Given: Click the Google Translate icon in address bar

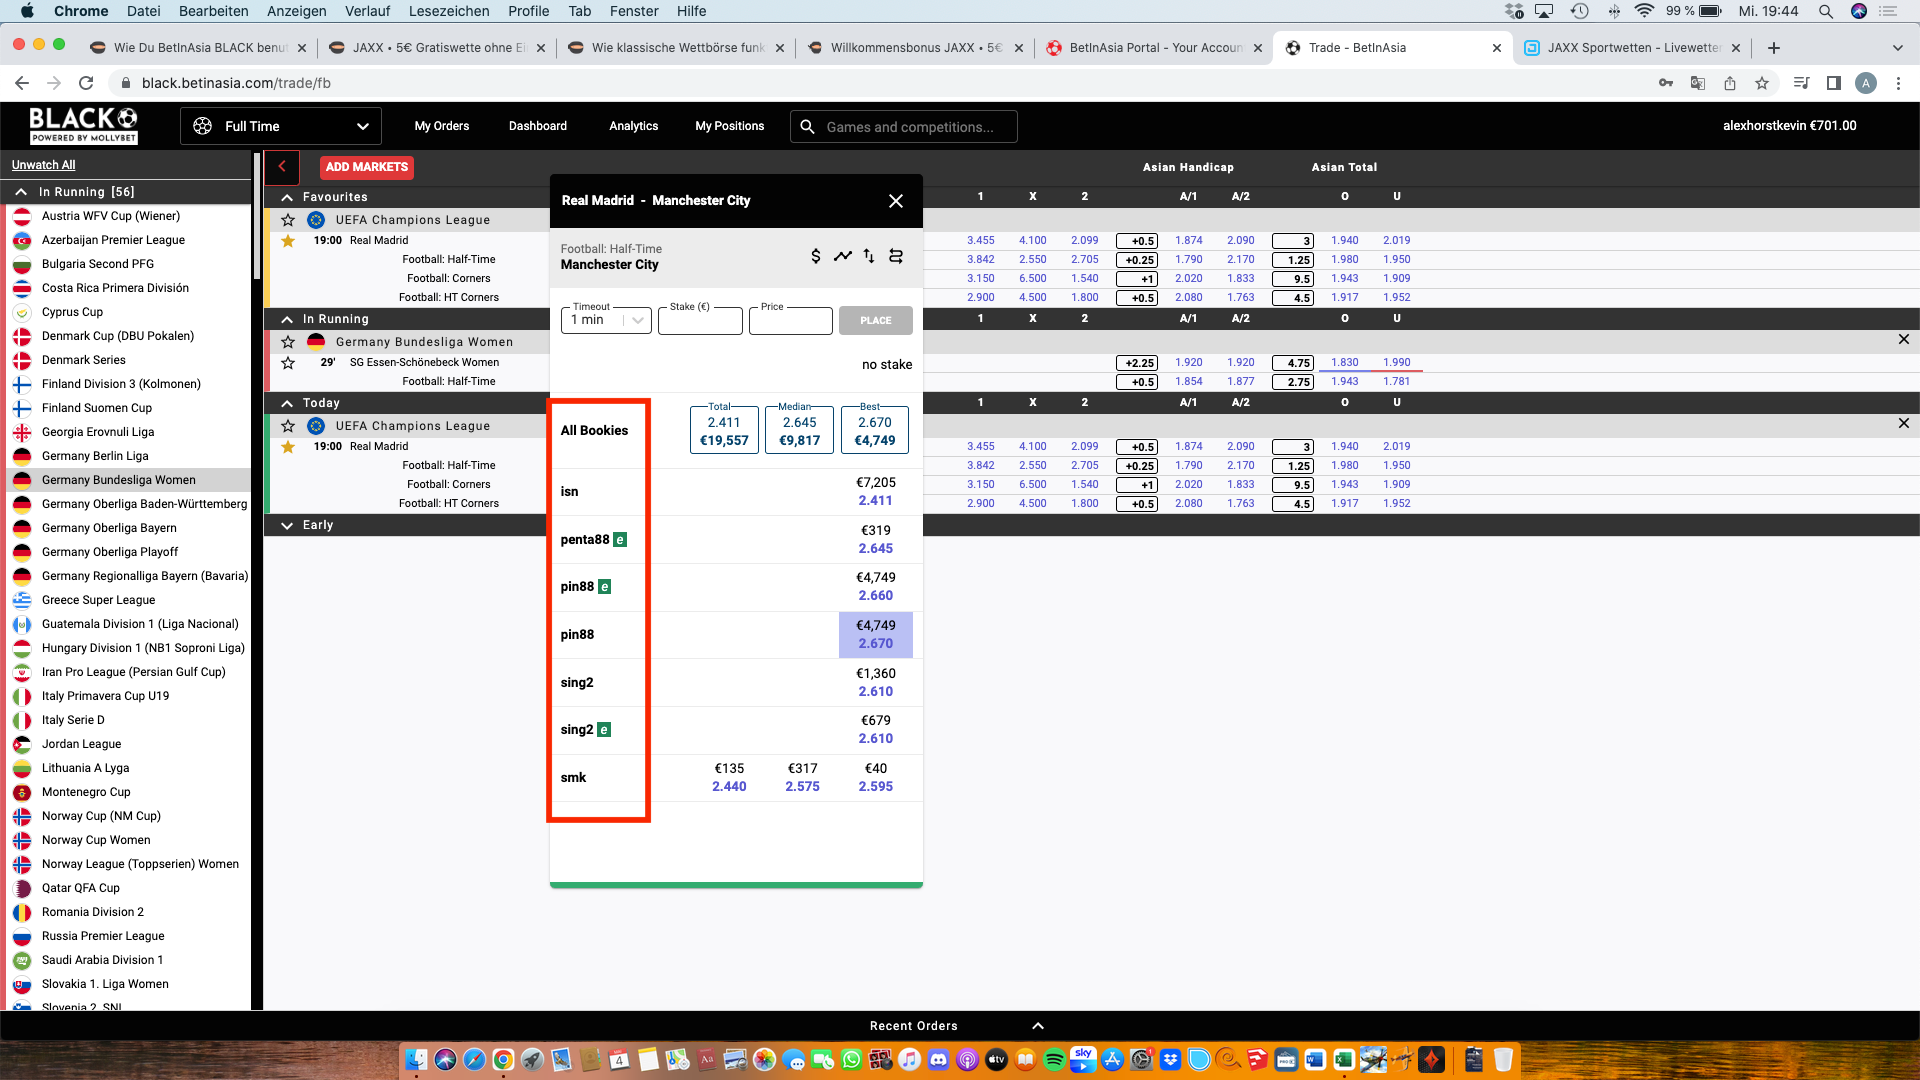Looking at the screenshot, I should pyautogui.click(x=1698, y=83).
